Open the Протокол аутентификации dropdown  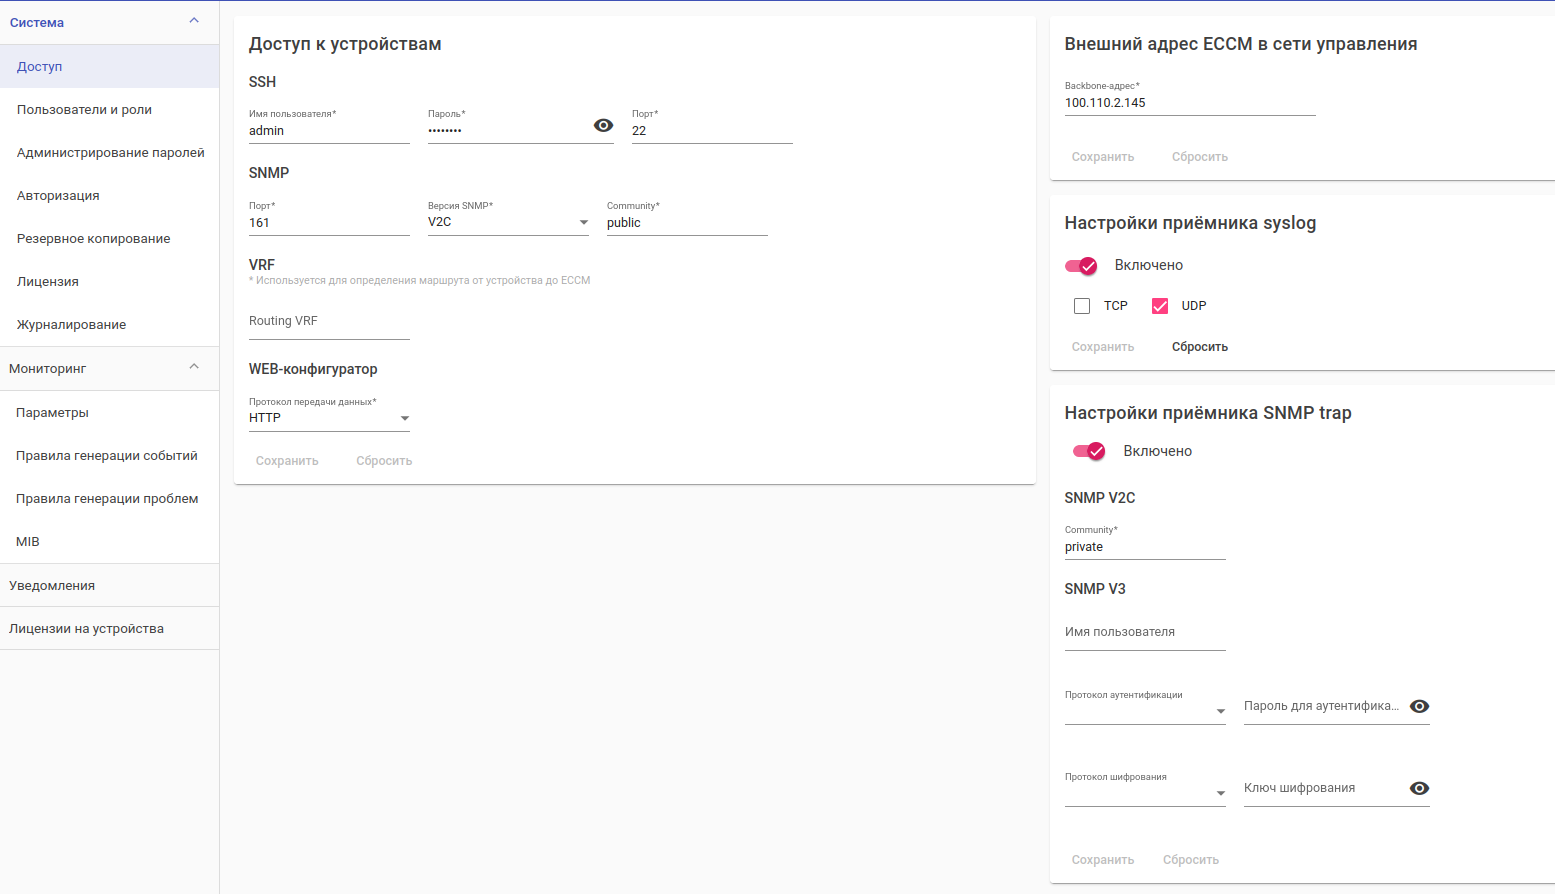pyautogui.click(x=1145, y=711)
